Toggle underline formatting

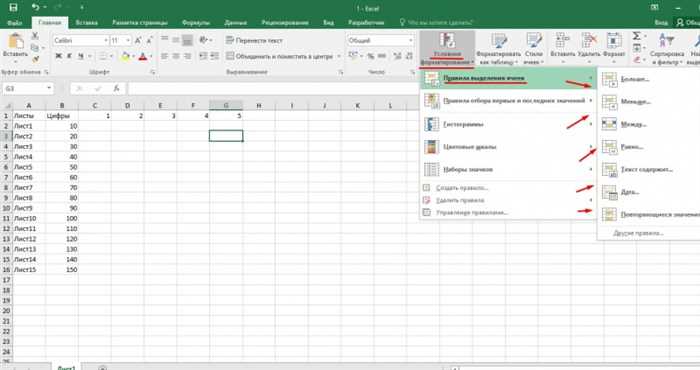pyautogui.click(x=81, y=56)
